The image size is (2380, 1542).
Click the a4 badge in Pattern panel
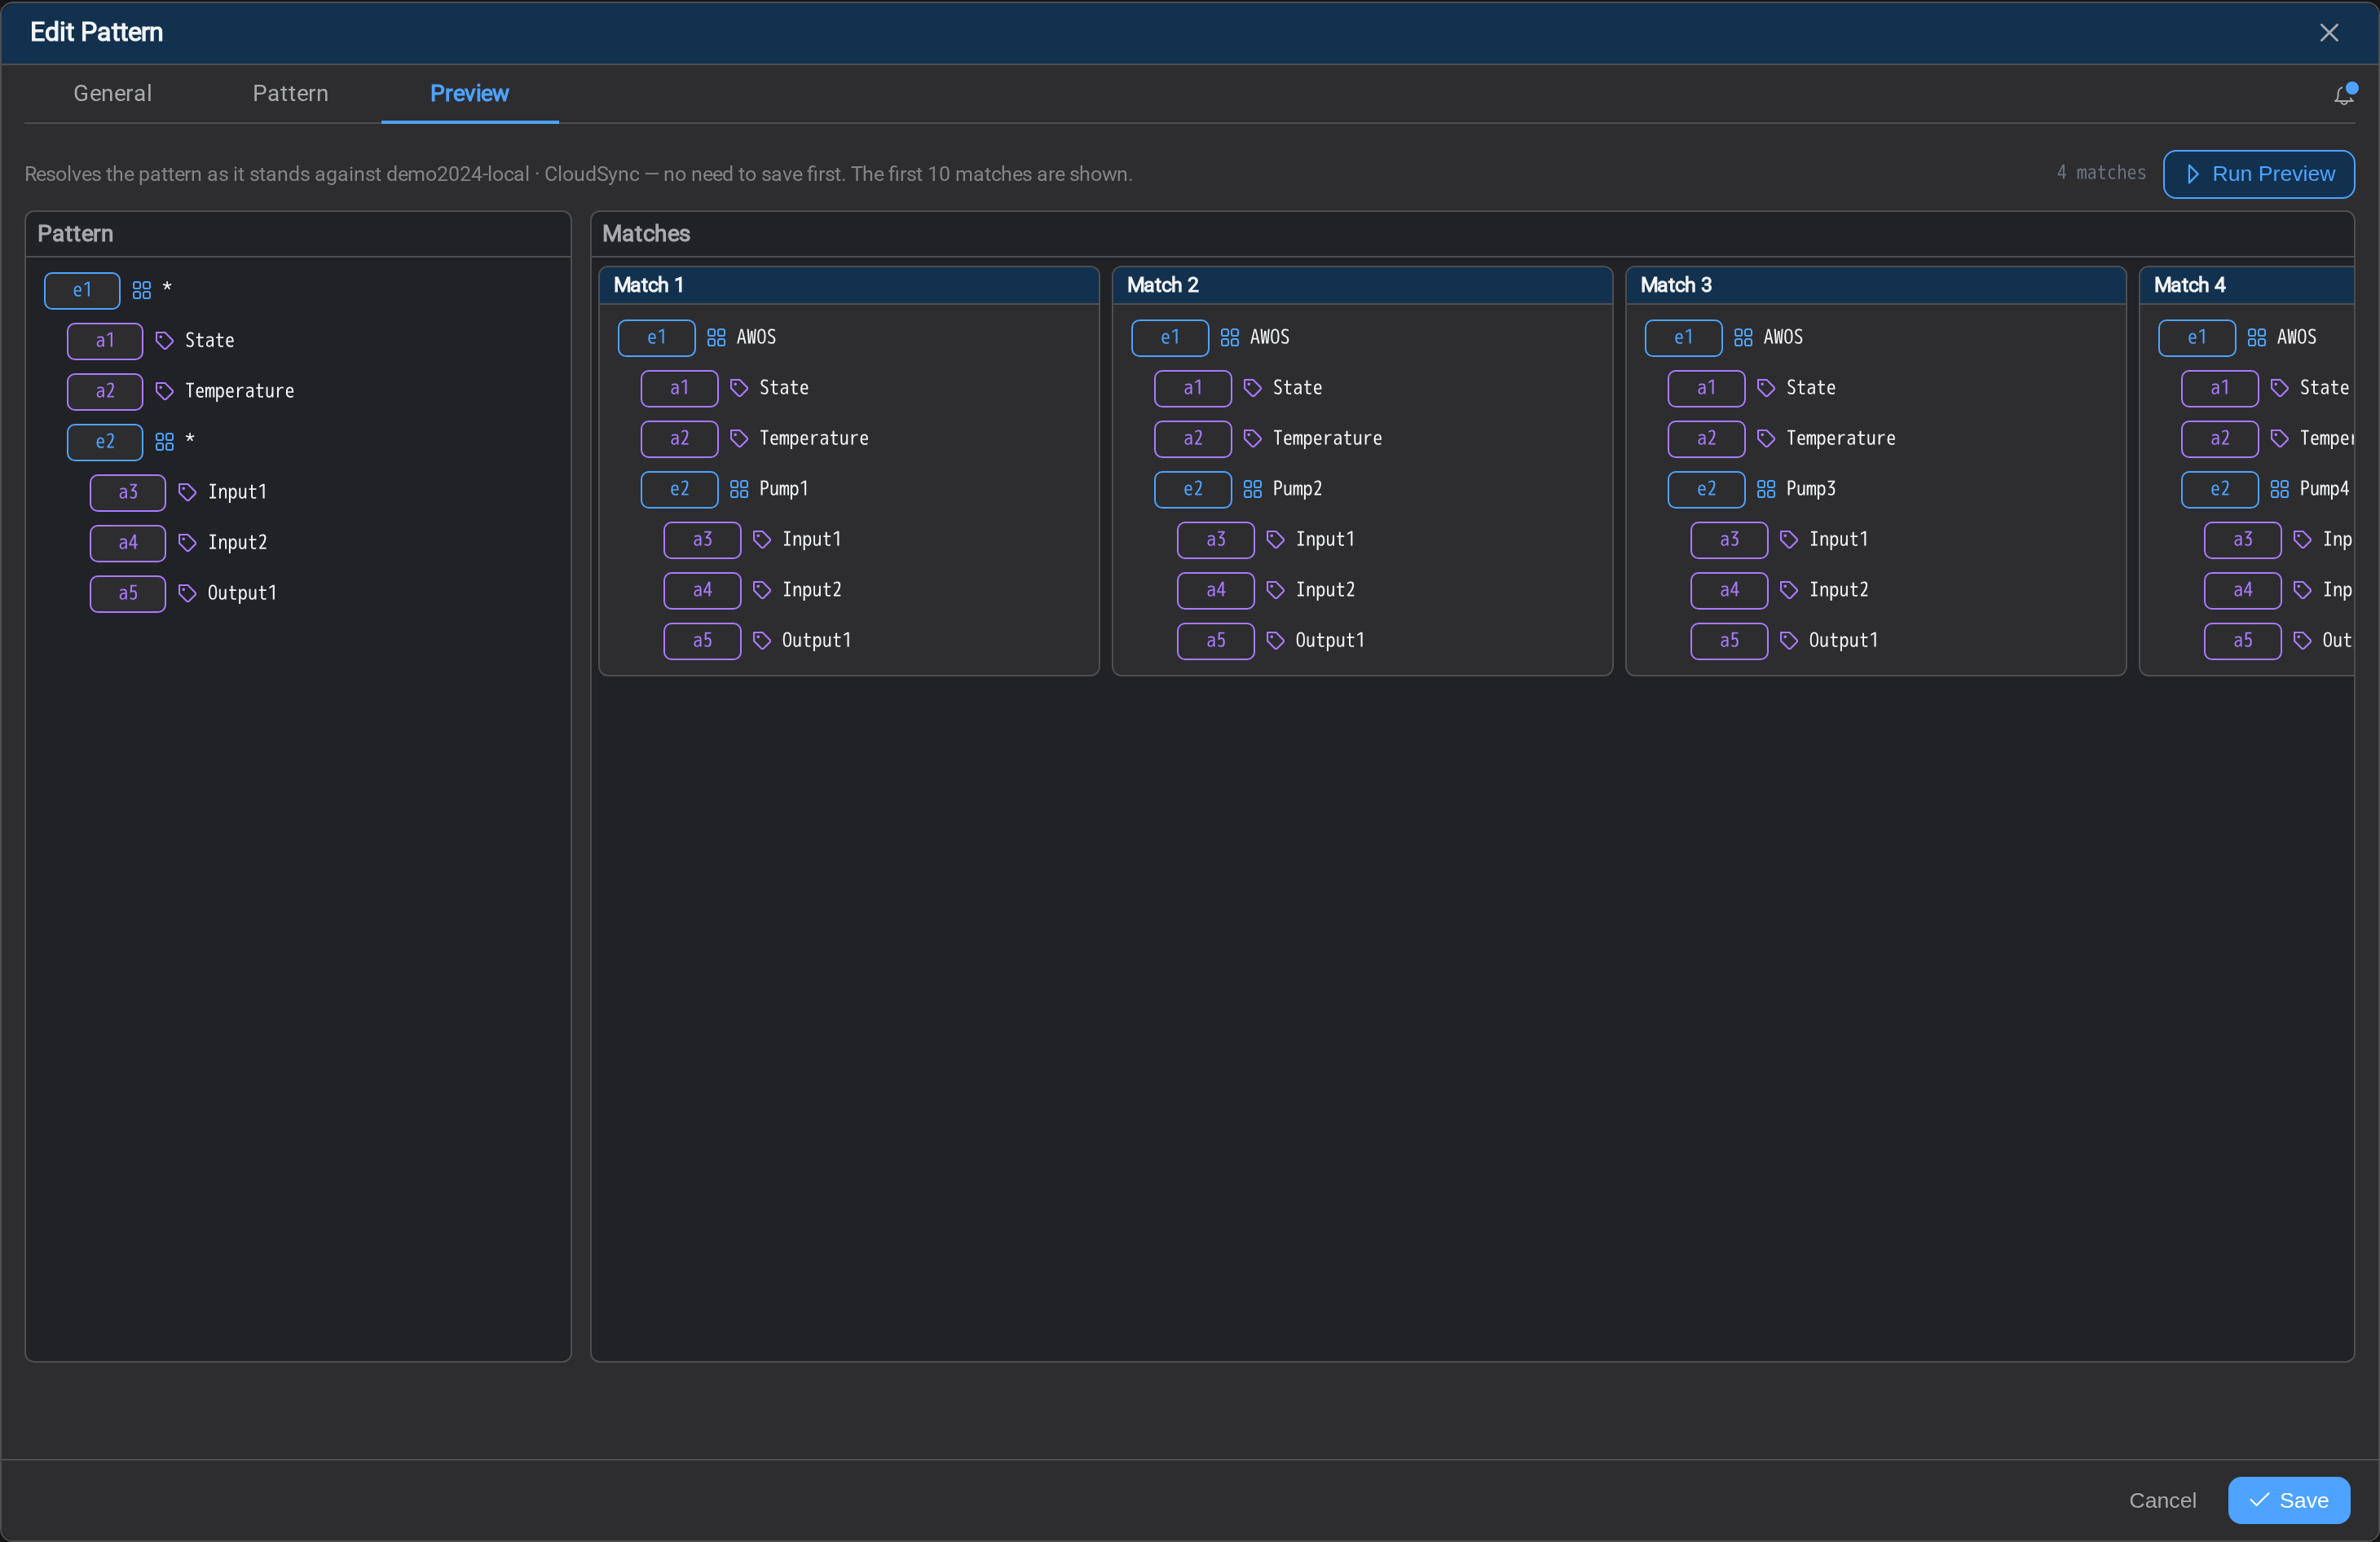click(x=128, y=543)
